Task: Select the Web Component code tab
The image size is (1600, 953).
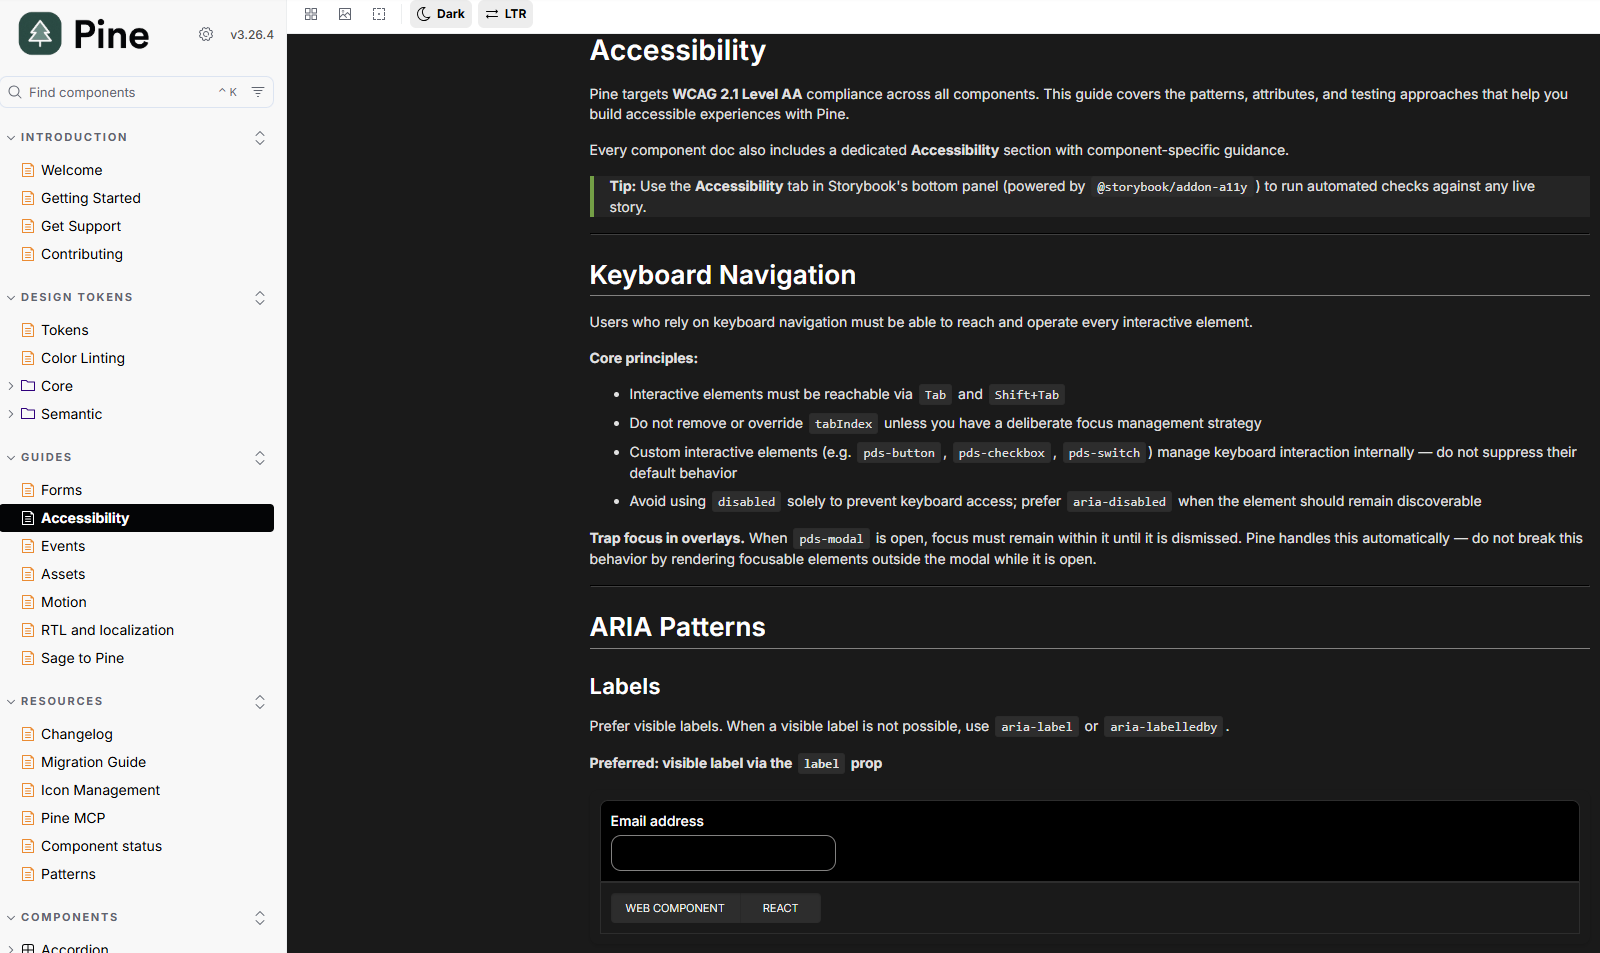Action: click(x=675, y=908)
